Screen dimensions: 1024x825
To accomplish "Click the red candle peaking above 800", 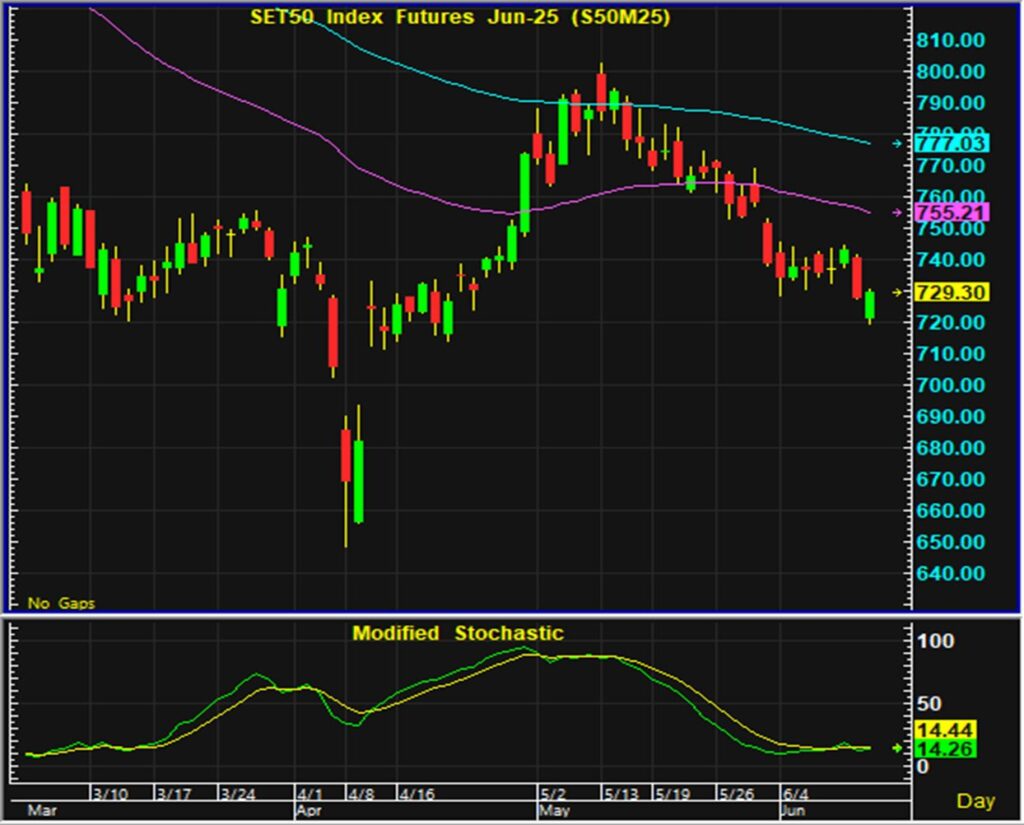I will (601, 91).
